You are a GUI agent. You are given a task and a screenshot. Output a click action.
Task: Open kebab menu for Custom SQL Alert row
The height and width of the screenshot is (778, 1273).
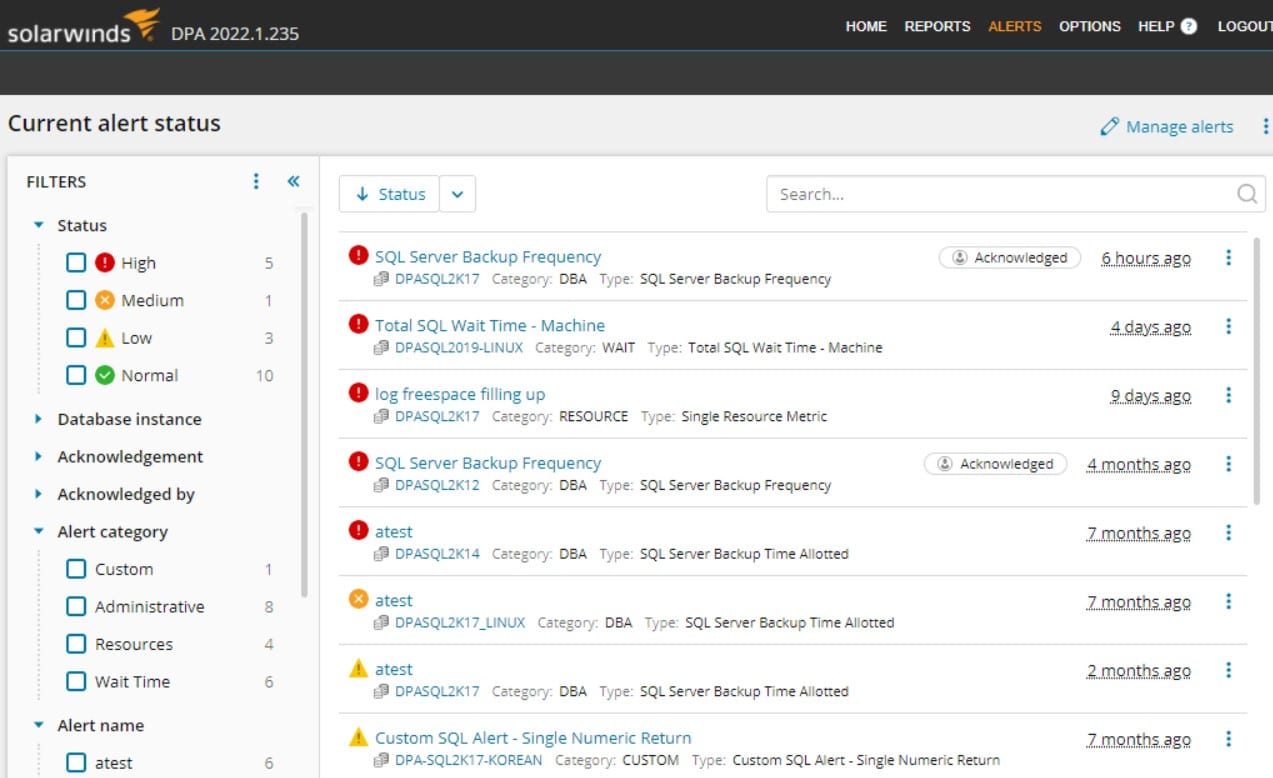pyautogui.click(x=1228, y=740)
